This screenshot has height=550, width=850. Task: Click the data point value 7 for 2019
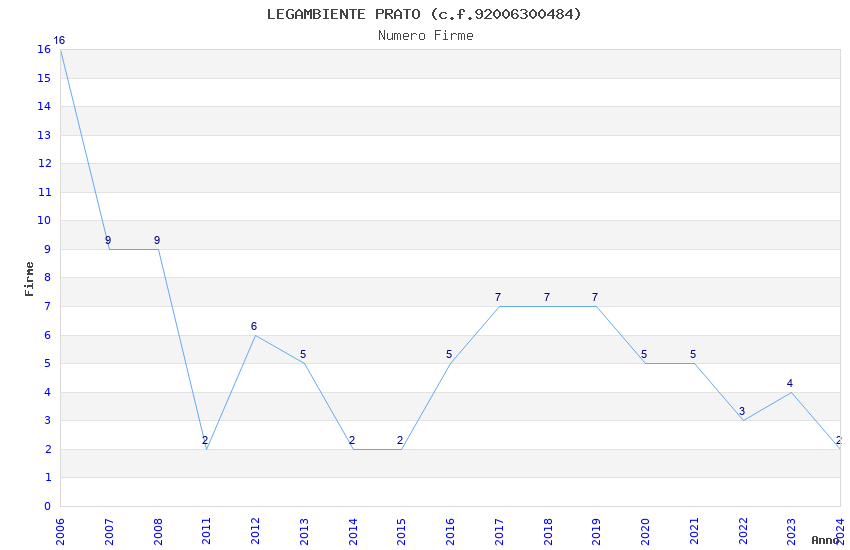595,297
